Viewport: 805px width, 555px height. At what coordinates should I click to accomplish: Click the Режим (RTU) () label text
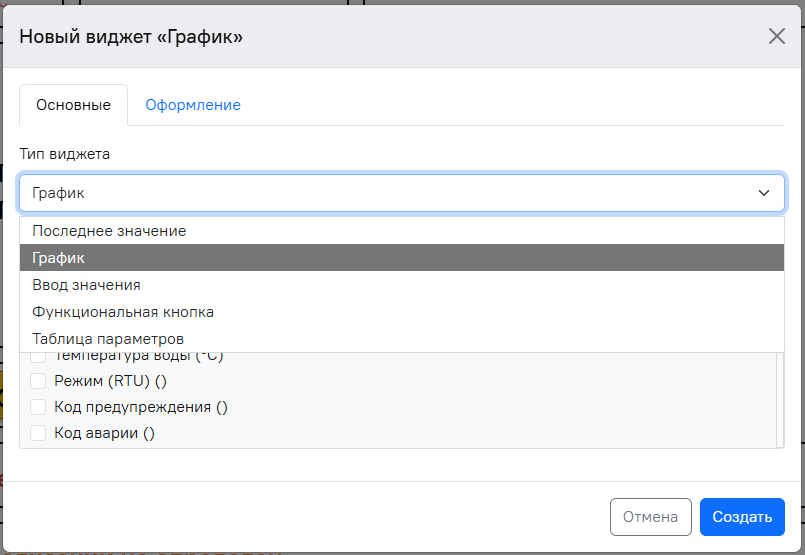pyautogui.click(x=110, y=381)
